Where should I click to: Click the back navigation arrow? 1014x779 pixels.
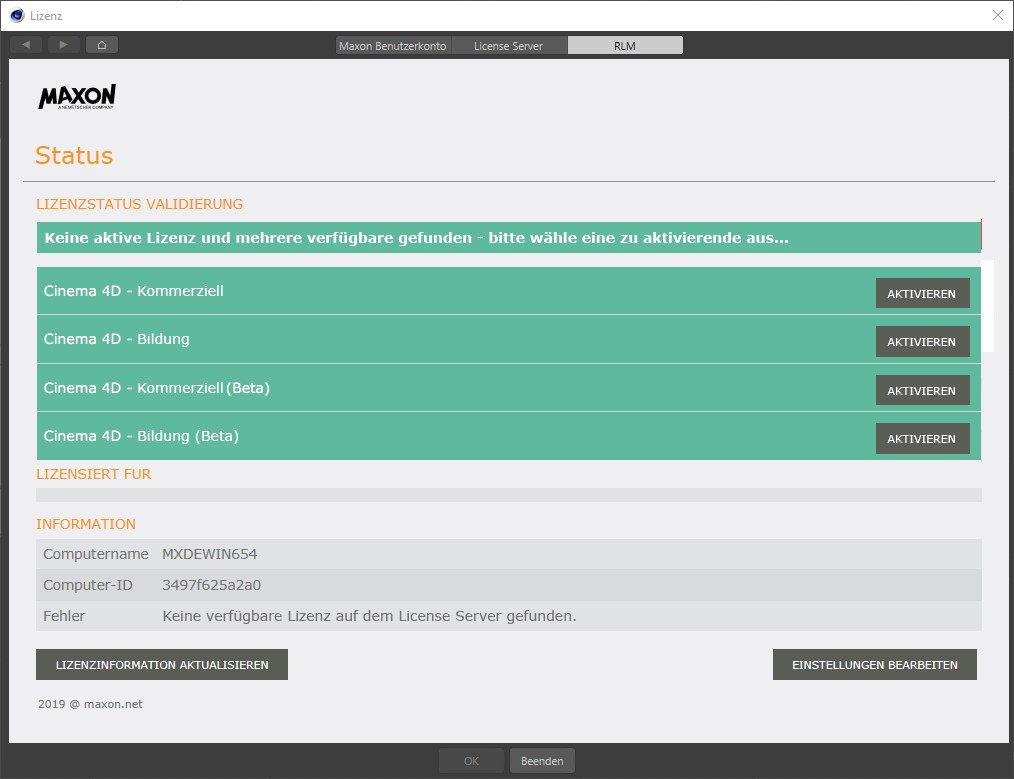click(x=26, y=45)
